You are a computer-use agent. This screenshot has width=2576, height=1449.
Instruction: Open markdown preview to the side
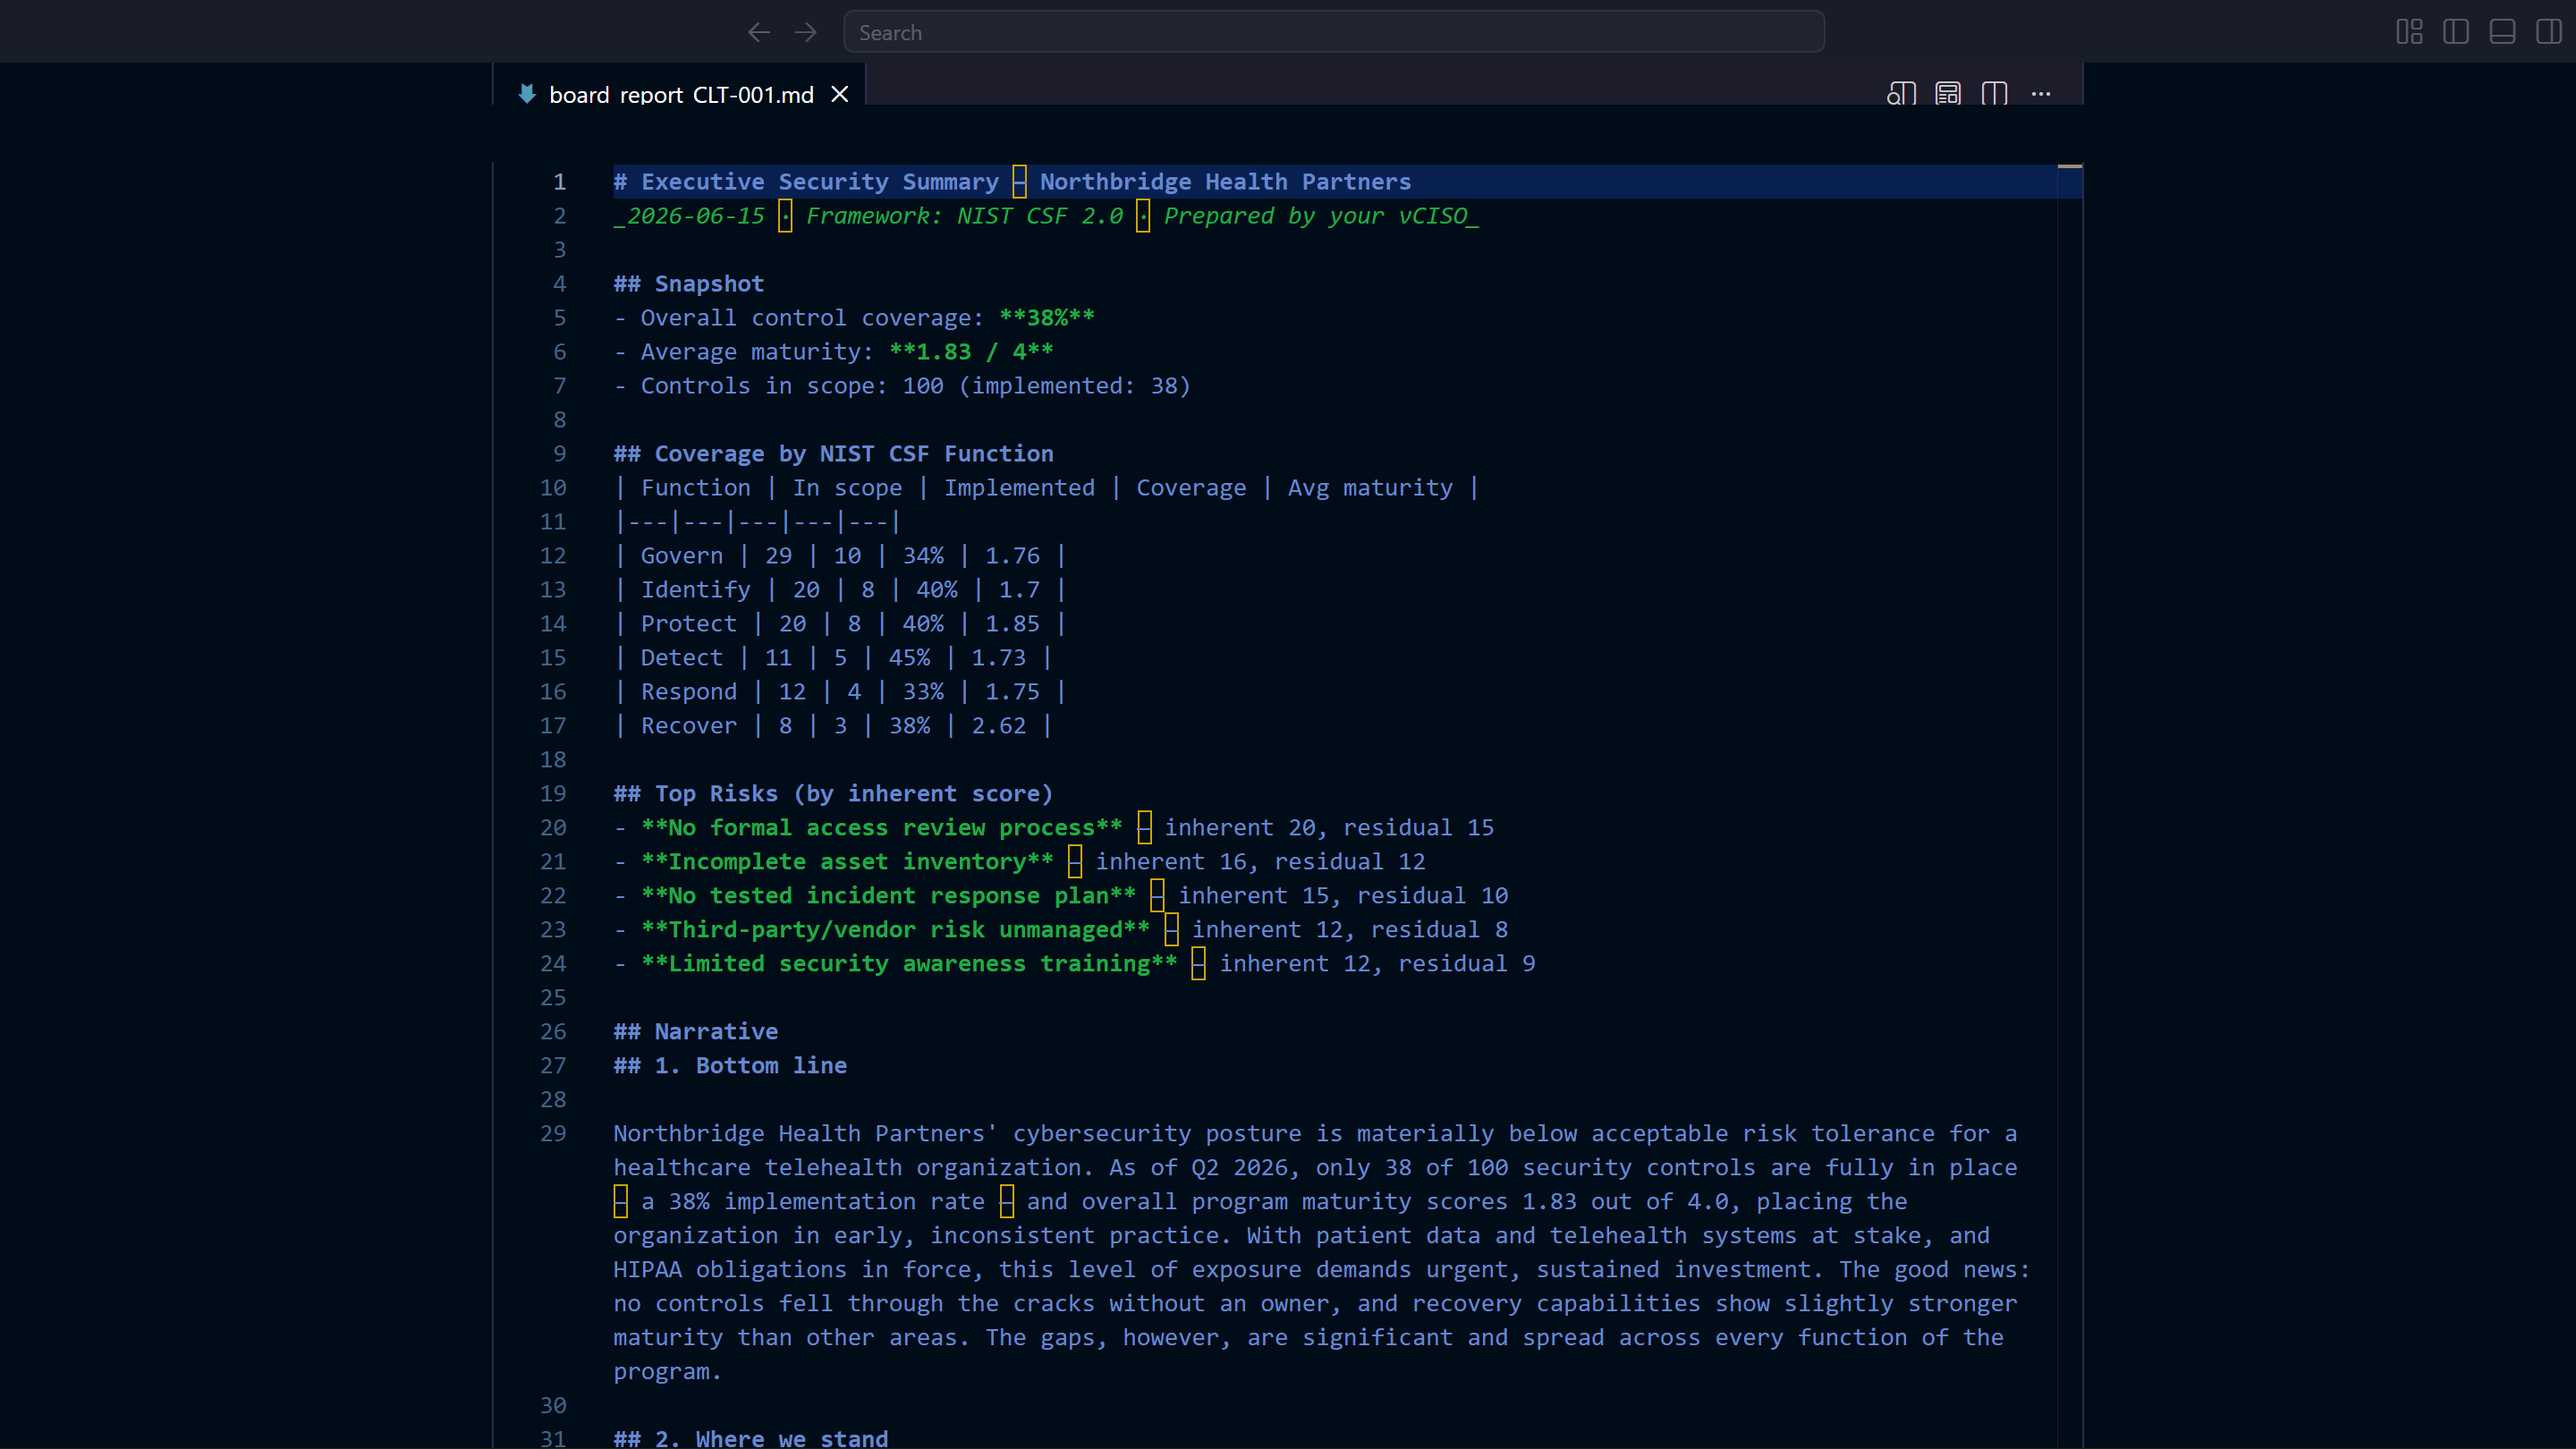[1901, 94]
